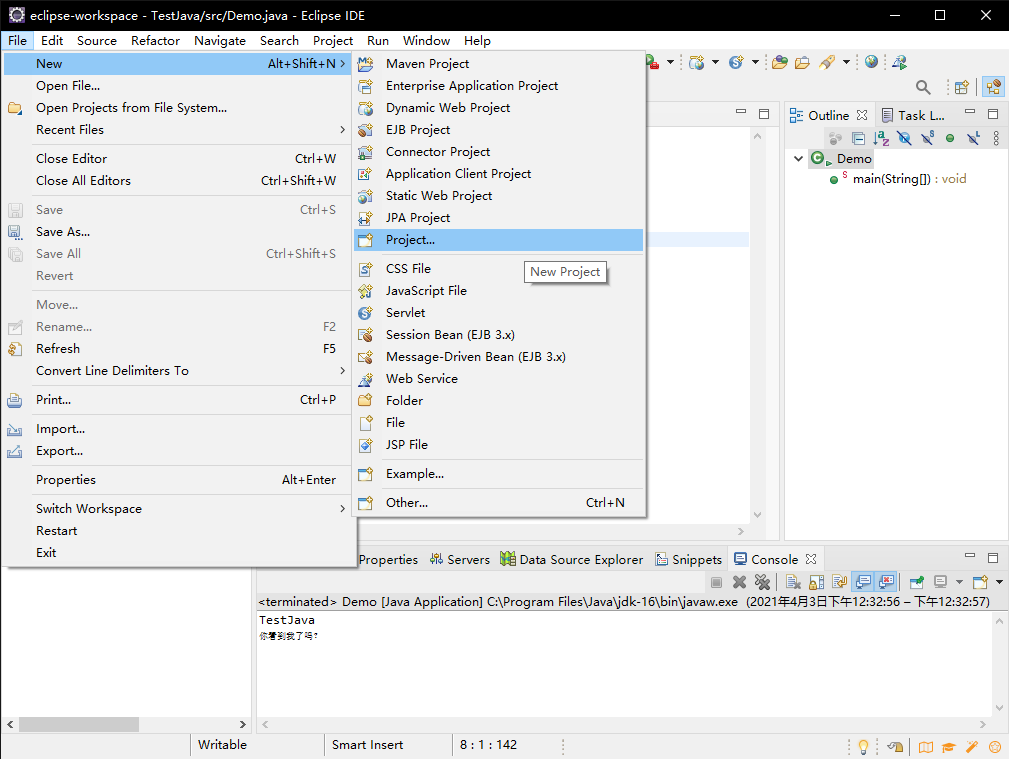Screen dimensions: 1009x759
Task: Click the Open Console icon
Action: (x=980, y=582)
